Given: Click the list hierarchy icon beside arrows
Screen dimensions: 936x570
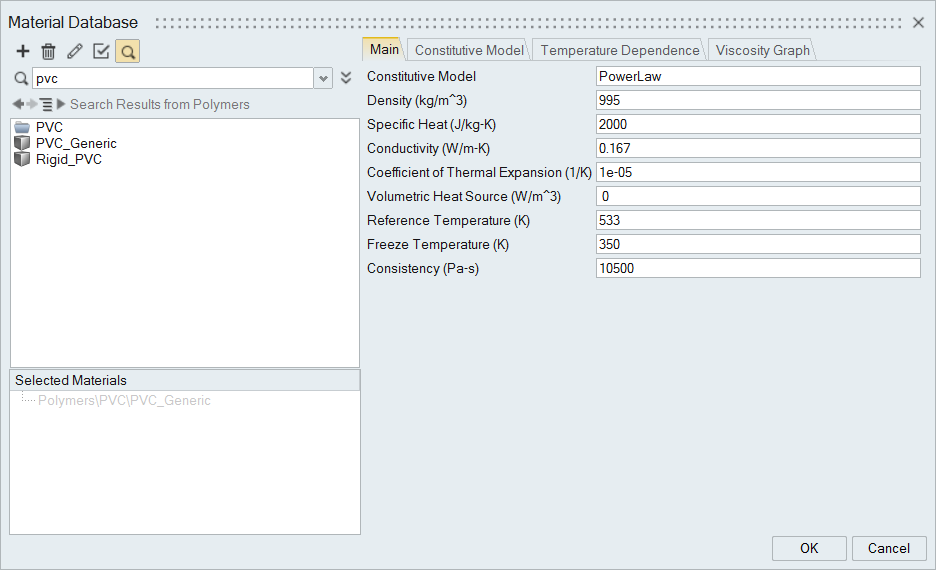Looking at the screenshot, I should pyautogui.click(x=46, y=104).
